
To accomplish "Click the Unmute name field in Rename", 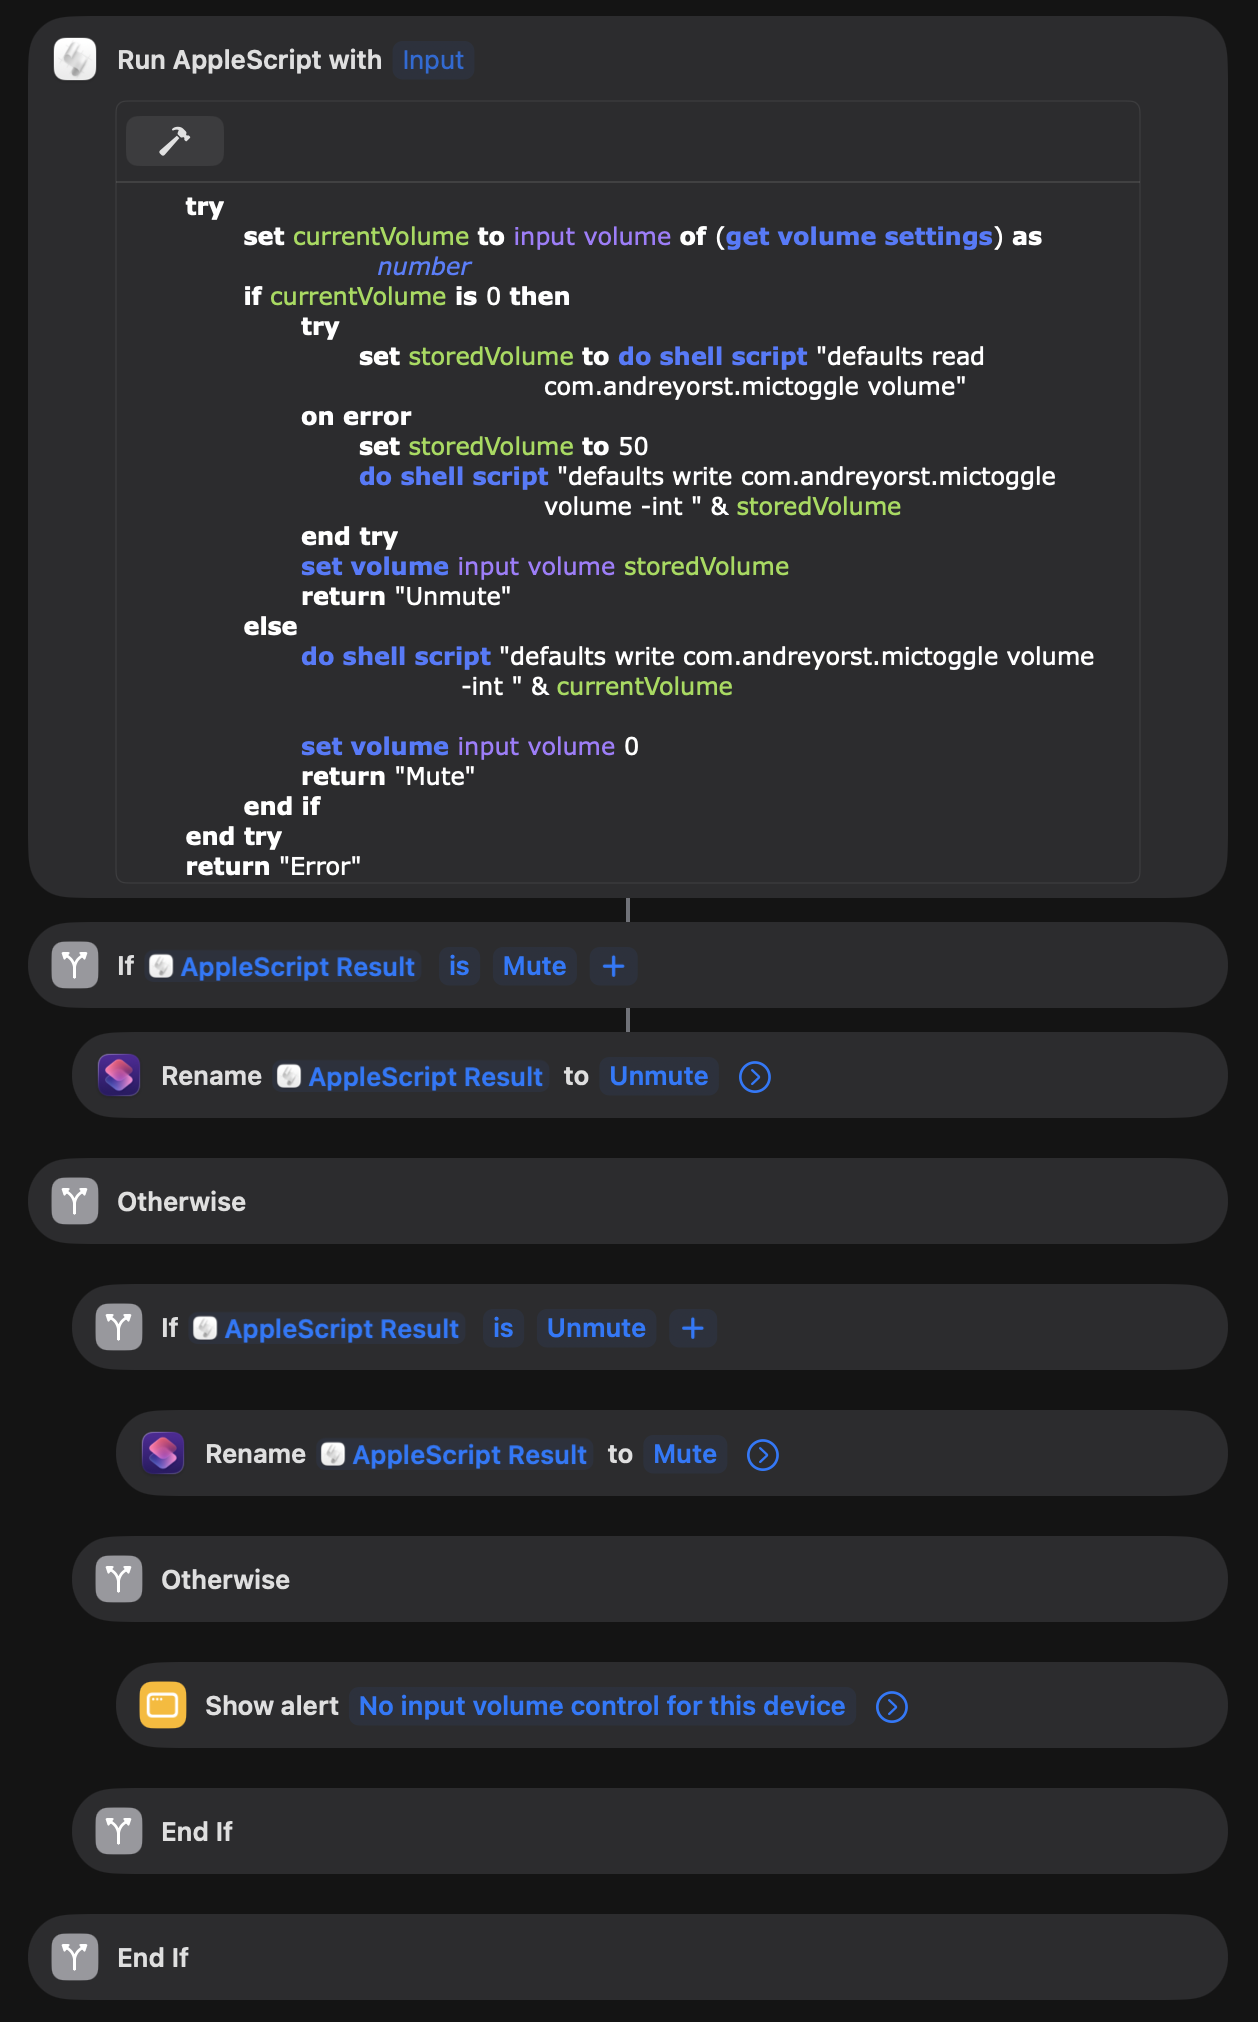I will 658,1076.
